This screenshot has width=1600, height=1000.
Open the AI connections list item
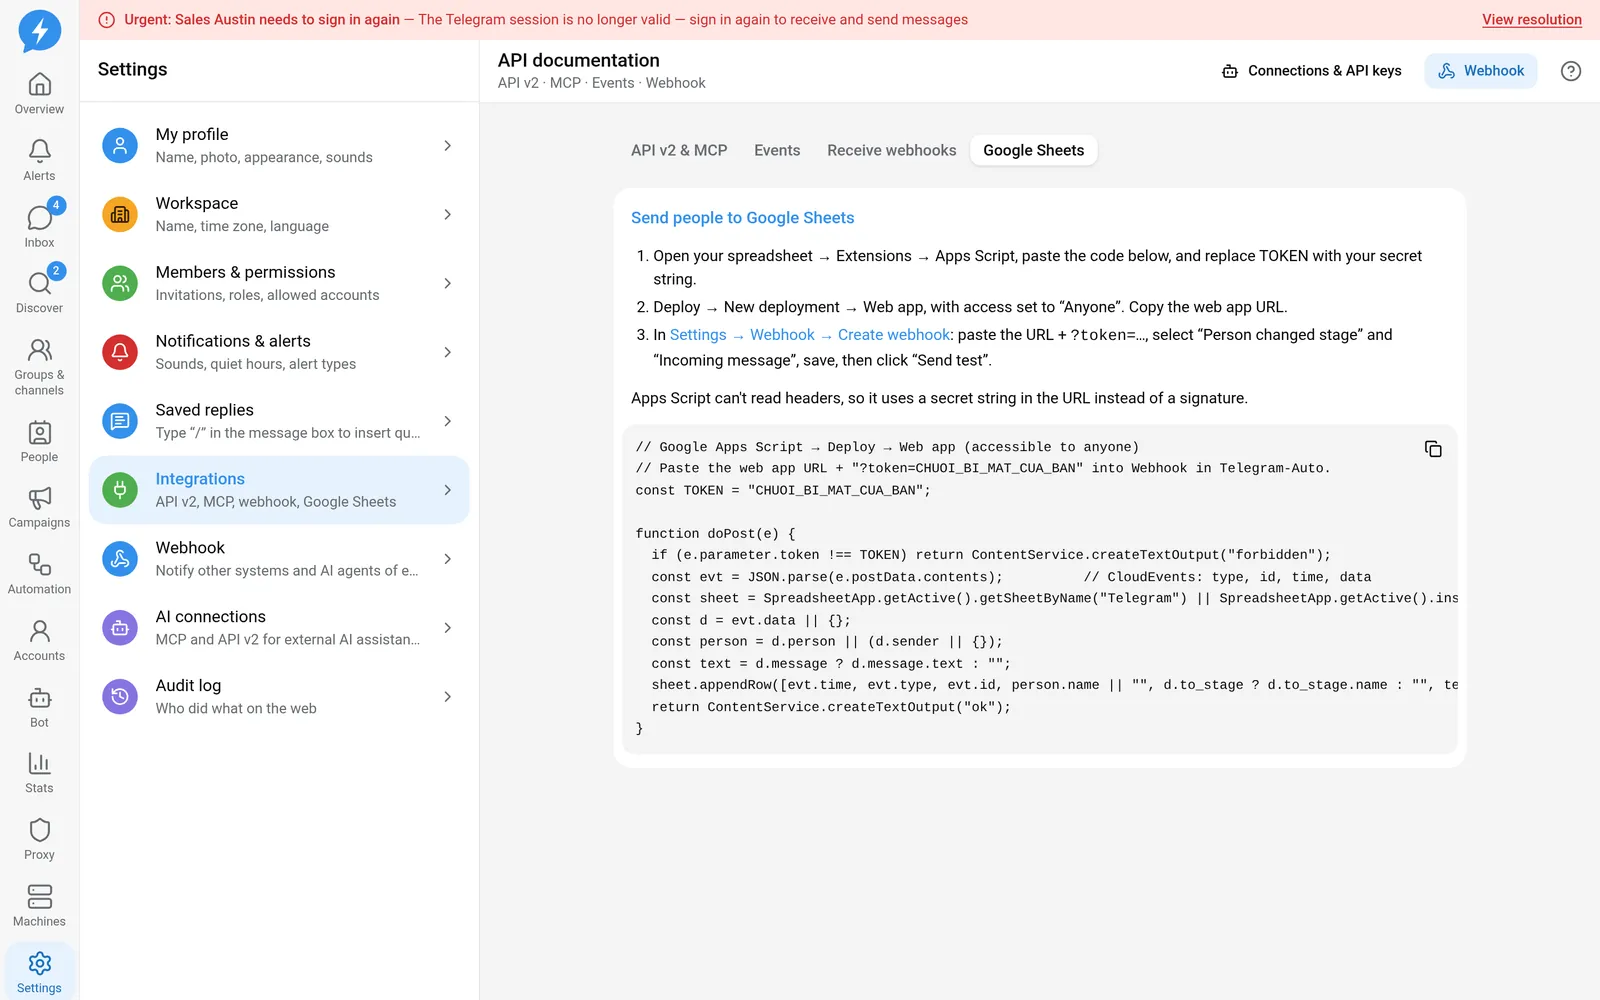[x=279, y=628]
